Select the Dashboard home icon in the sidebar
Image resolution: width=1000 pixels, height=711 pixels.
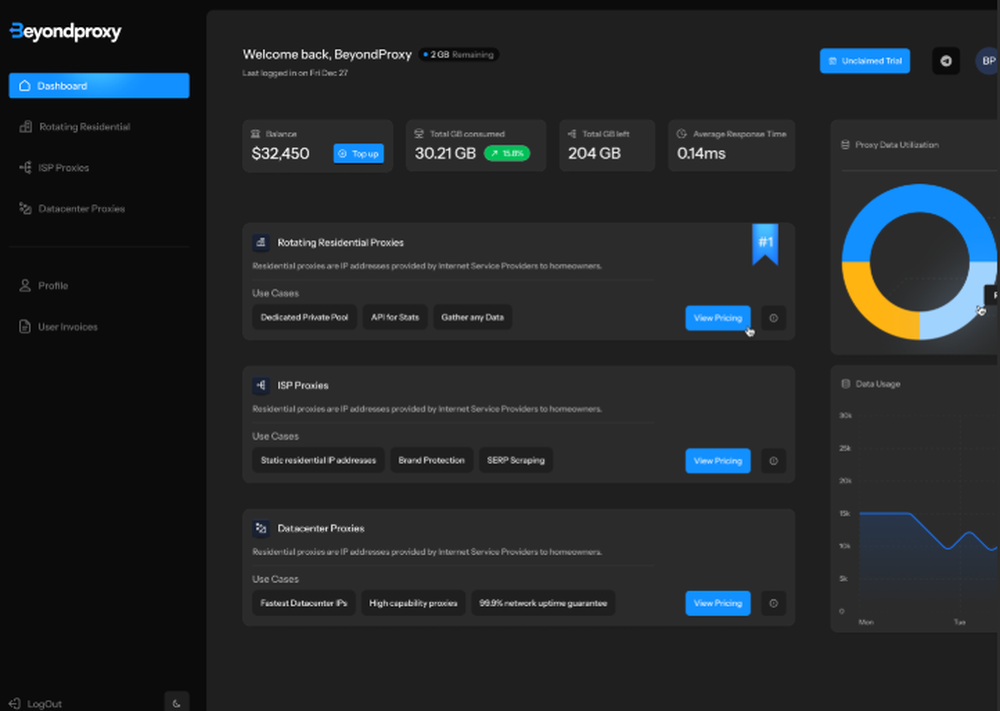pyautogui.click(x=24, y=86)
